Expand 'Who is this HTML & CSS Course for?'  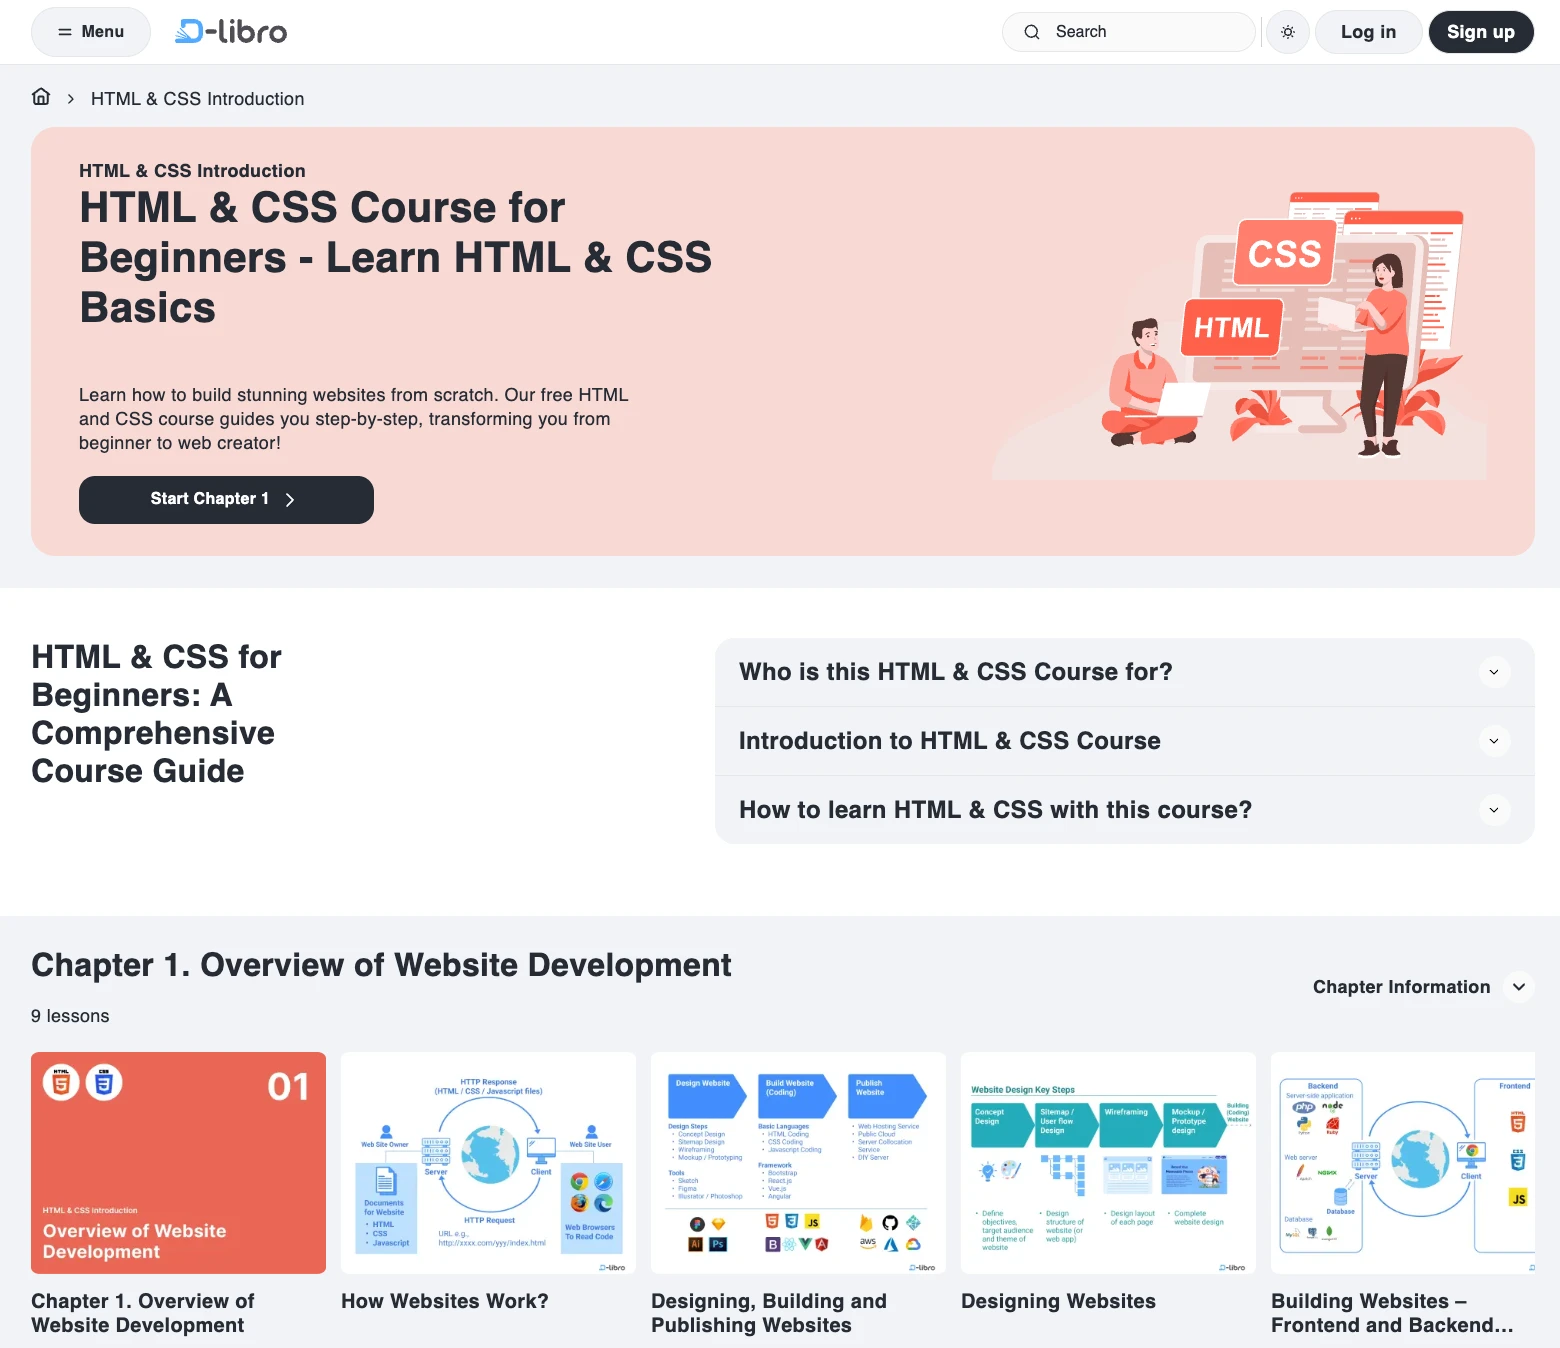(x=1493, y=672)
